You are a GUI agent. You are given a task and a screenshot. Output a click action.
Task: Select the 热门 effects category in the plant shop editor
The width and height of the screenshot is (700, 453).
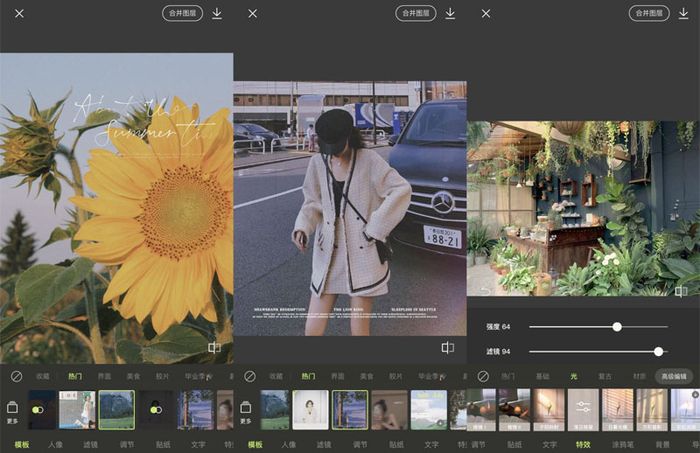point(508,376)
